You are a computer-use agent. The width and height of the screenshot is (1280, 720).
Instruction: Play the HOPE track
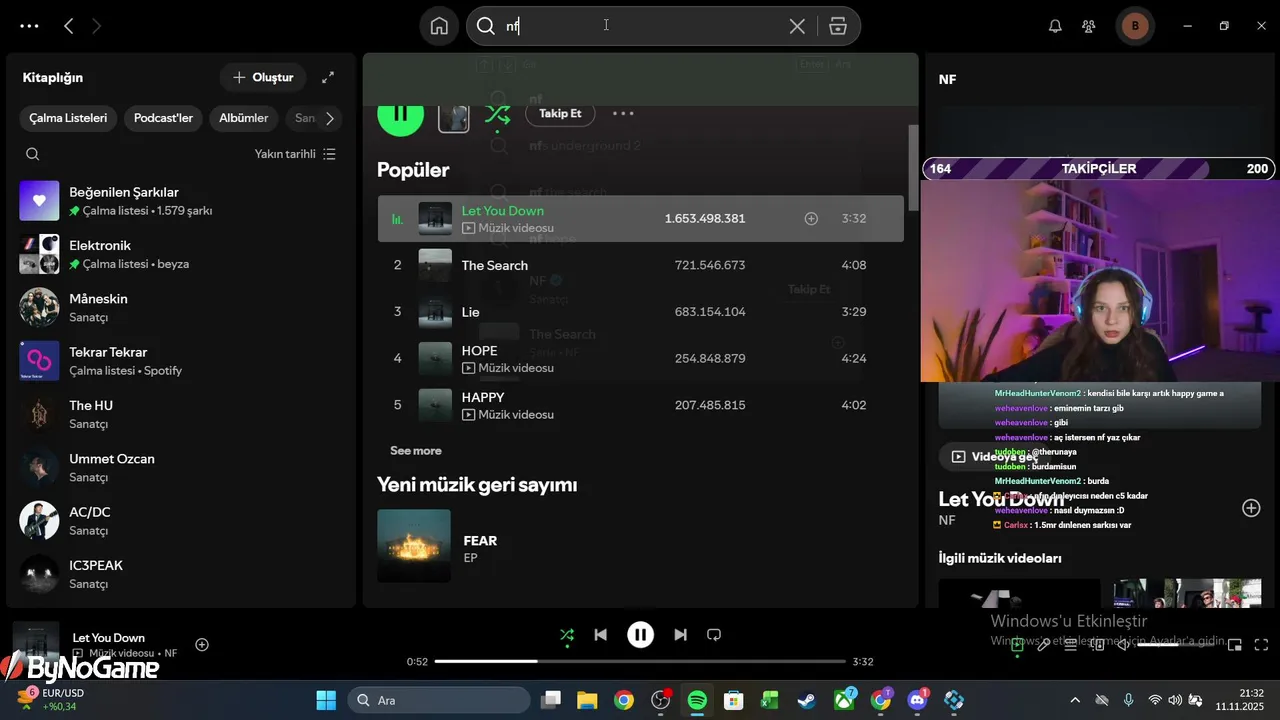(x=640, y=358)
